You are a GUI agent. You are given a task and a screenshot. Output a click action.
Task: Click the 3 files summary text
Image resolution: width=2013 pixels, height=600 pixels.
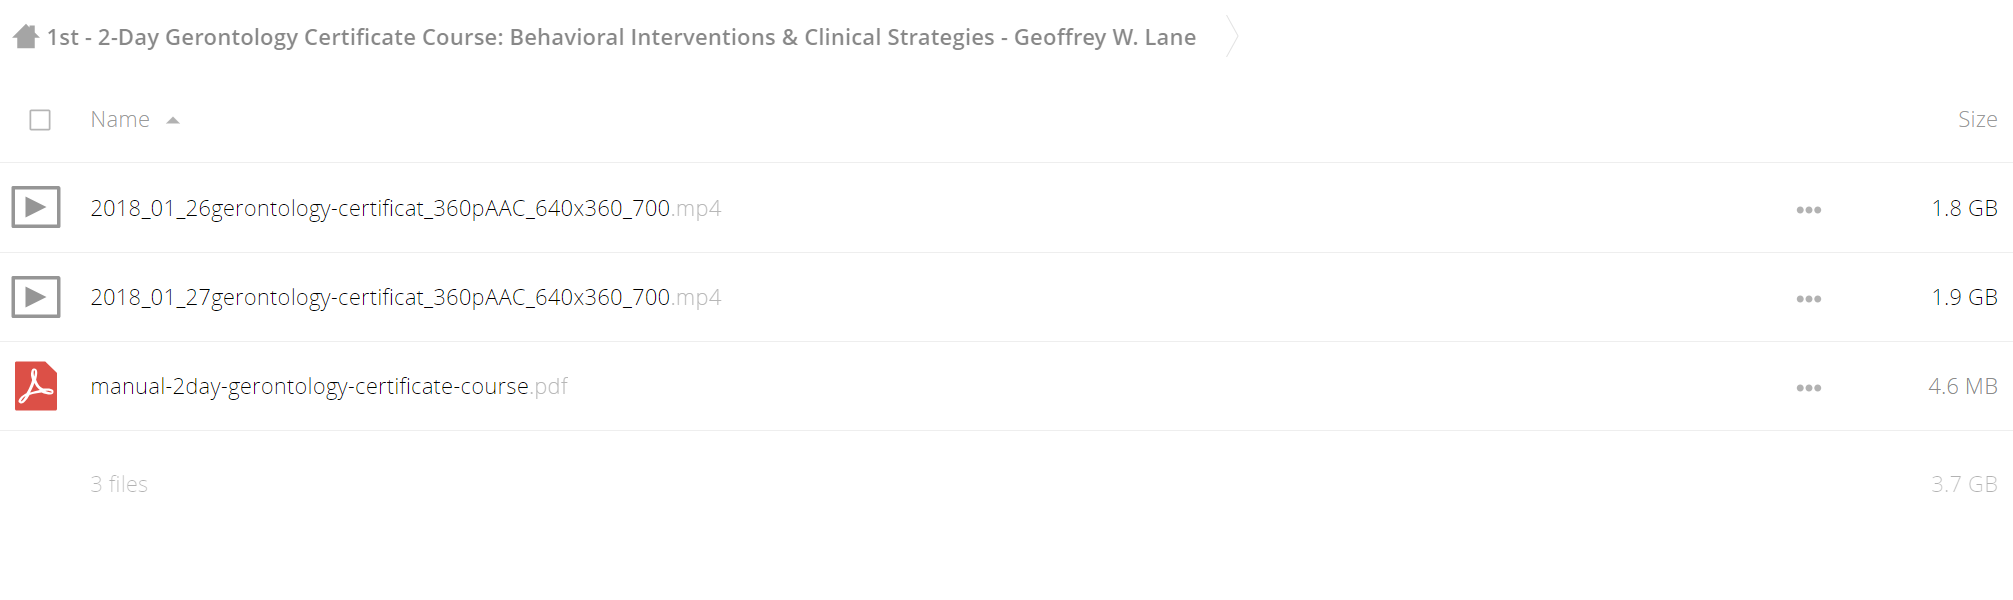coord(119,484)
